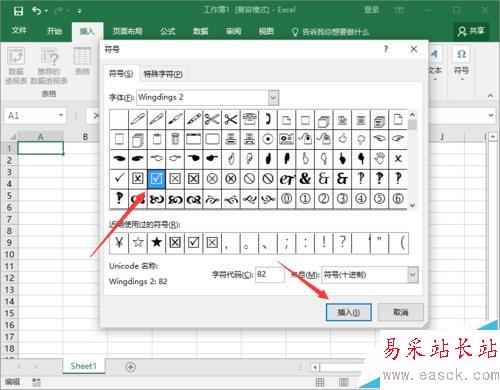The height and width of the screenshot is (390, 500).
Task: Open the Page Layout ribbon tab
Action: (127, 32)
